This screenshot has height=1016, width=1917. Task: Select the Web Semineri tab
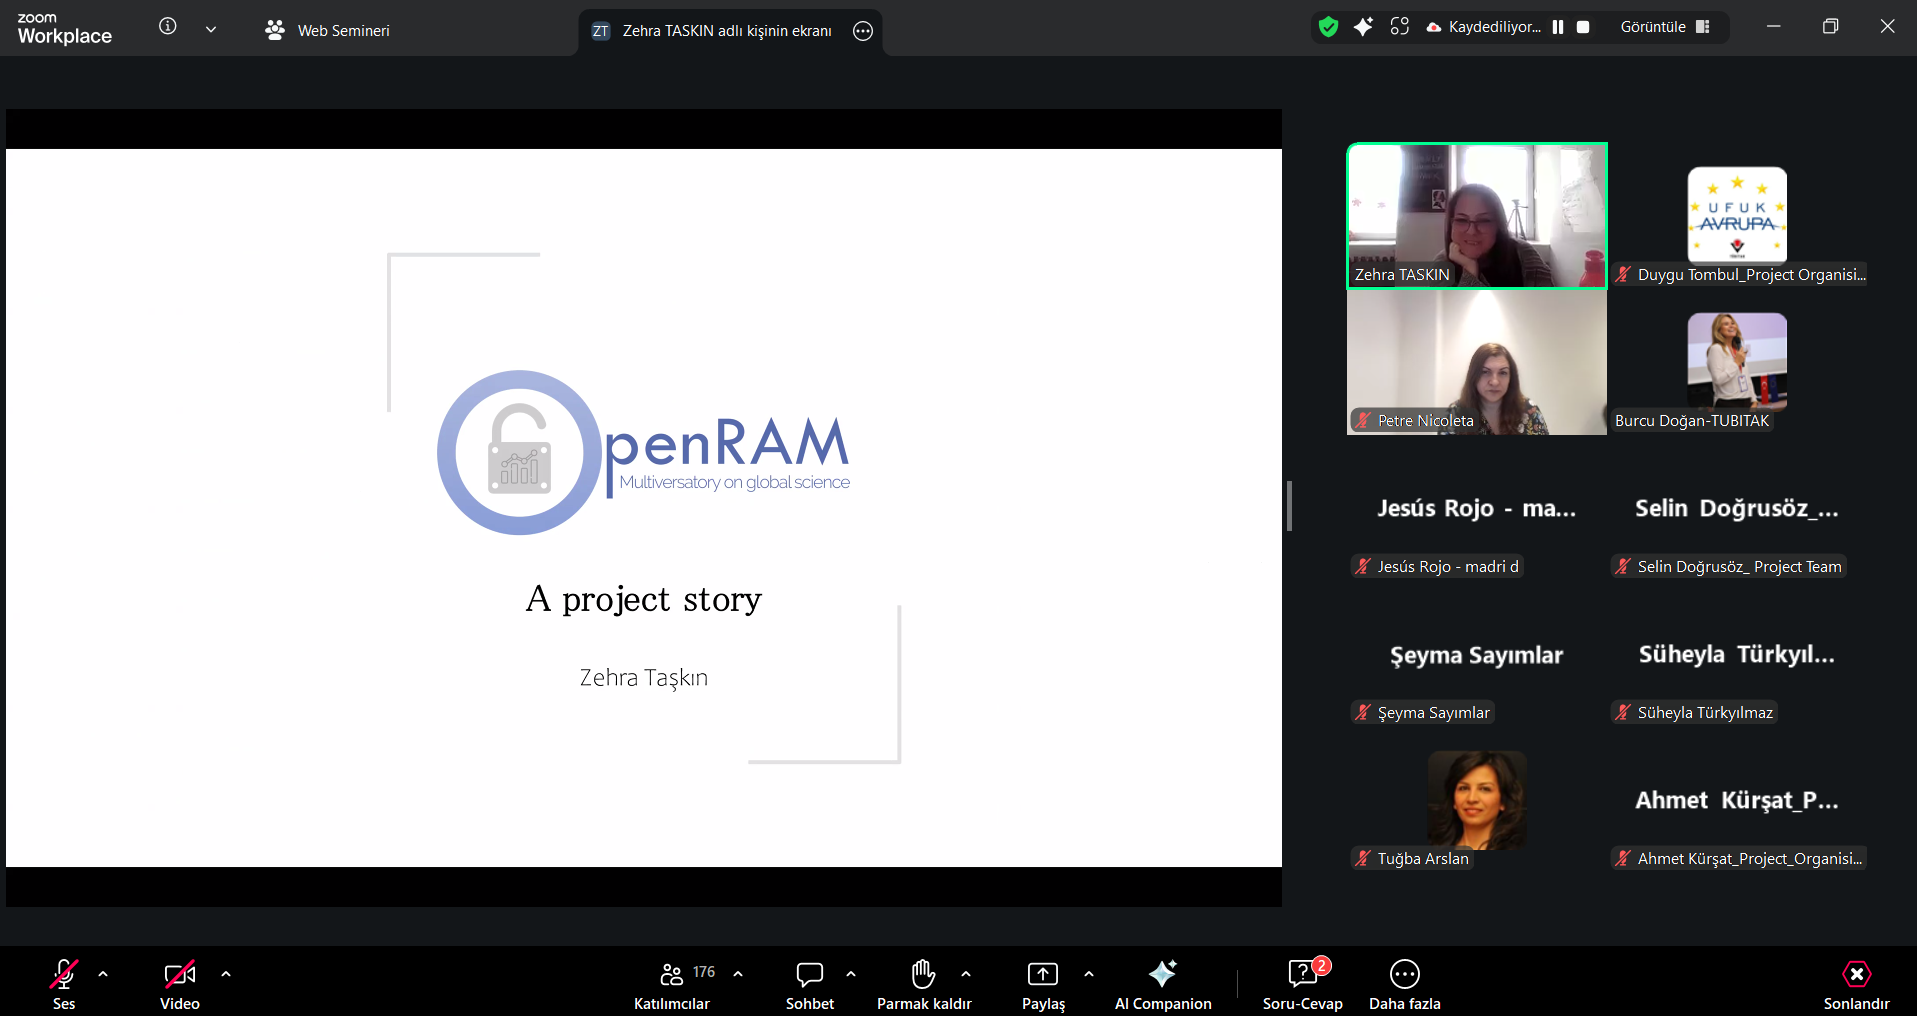(328, 30)
